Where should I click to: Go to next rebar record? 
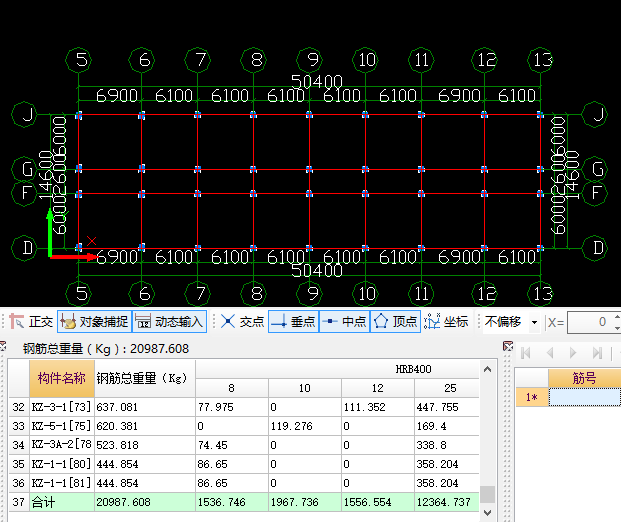click(x=573, y=352)
